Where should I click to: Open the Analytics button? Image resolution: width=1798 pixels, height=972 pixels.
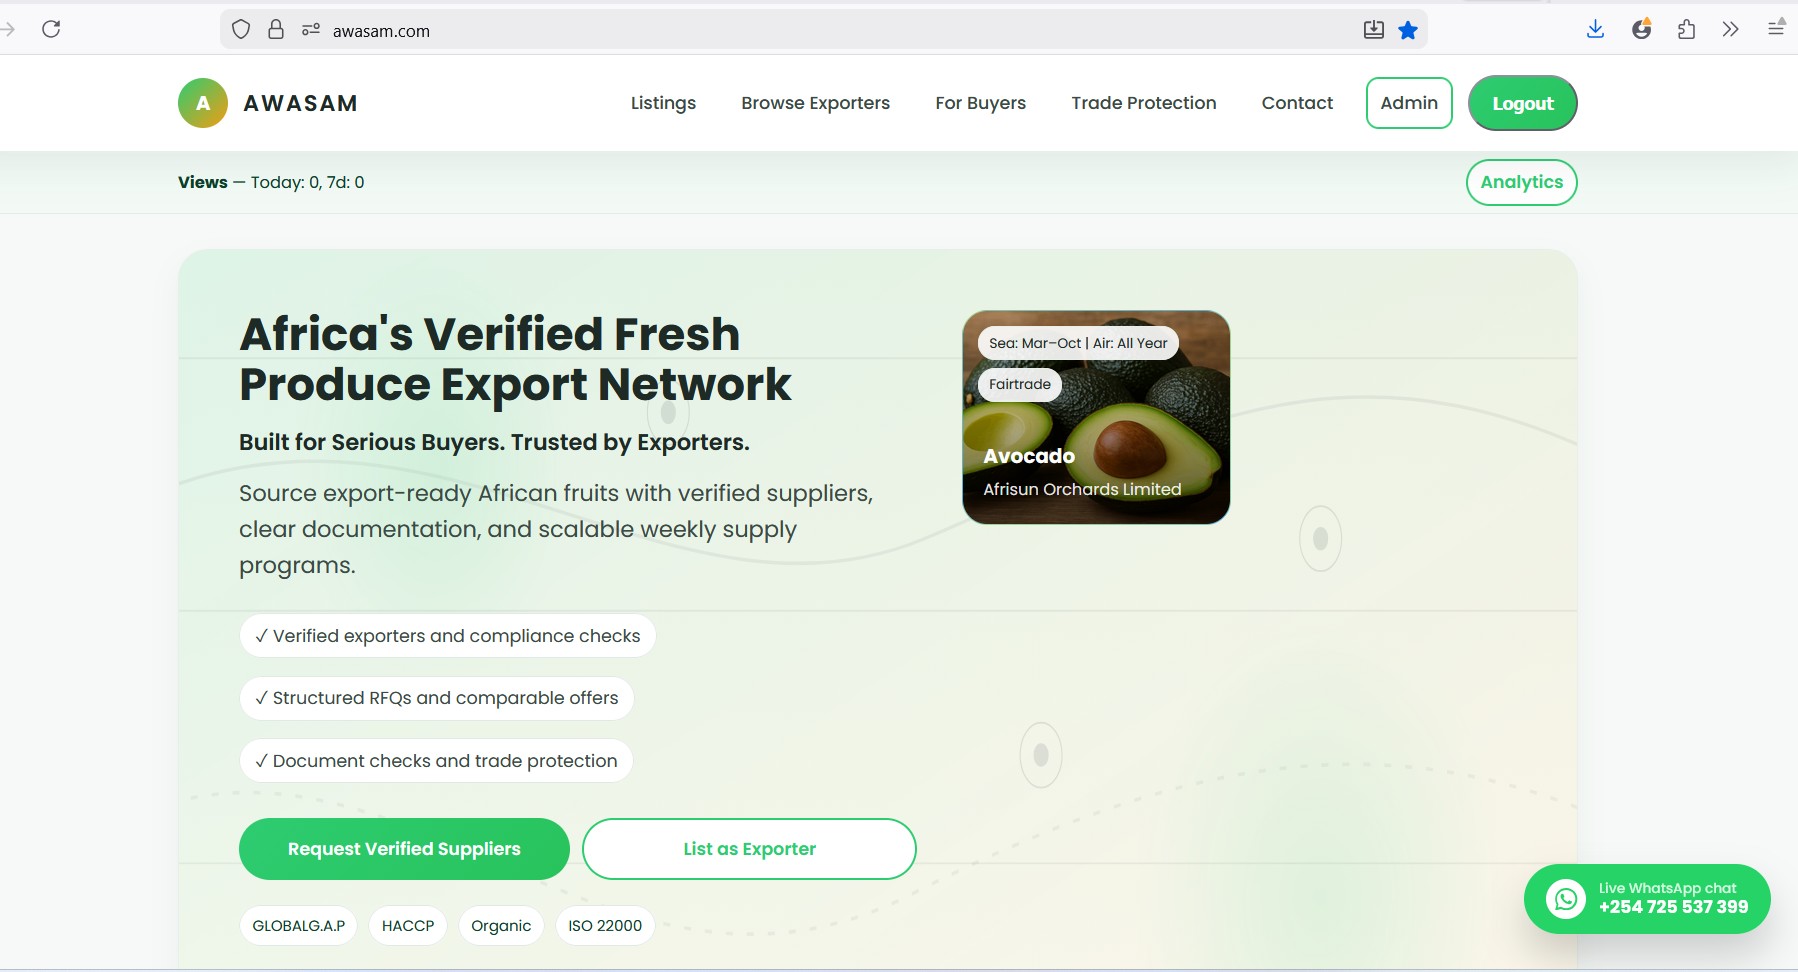[x=1521, y=182]
